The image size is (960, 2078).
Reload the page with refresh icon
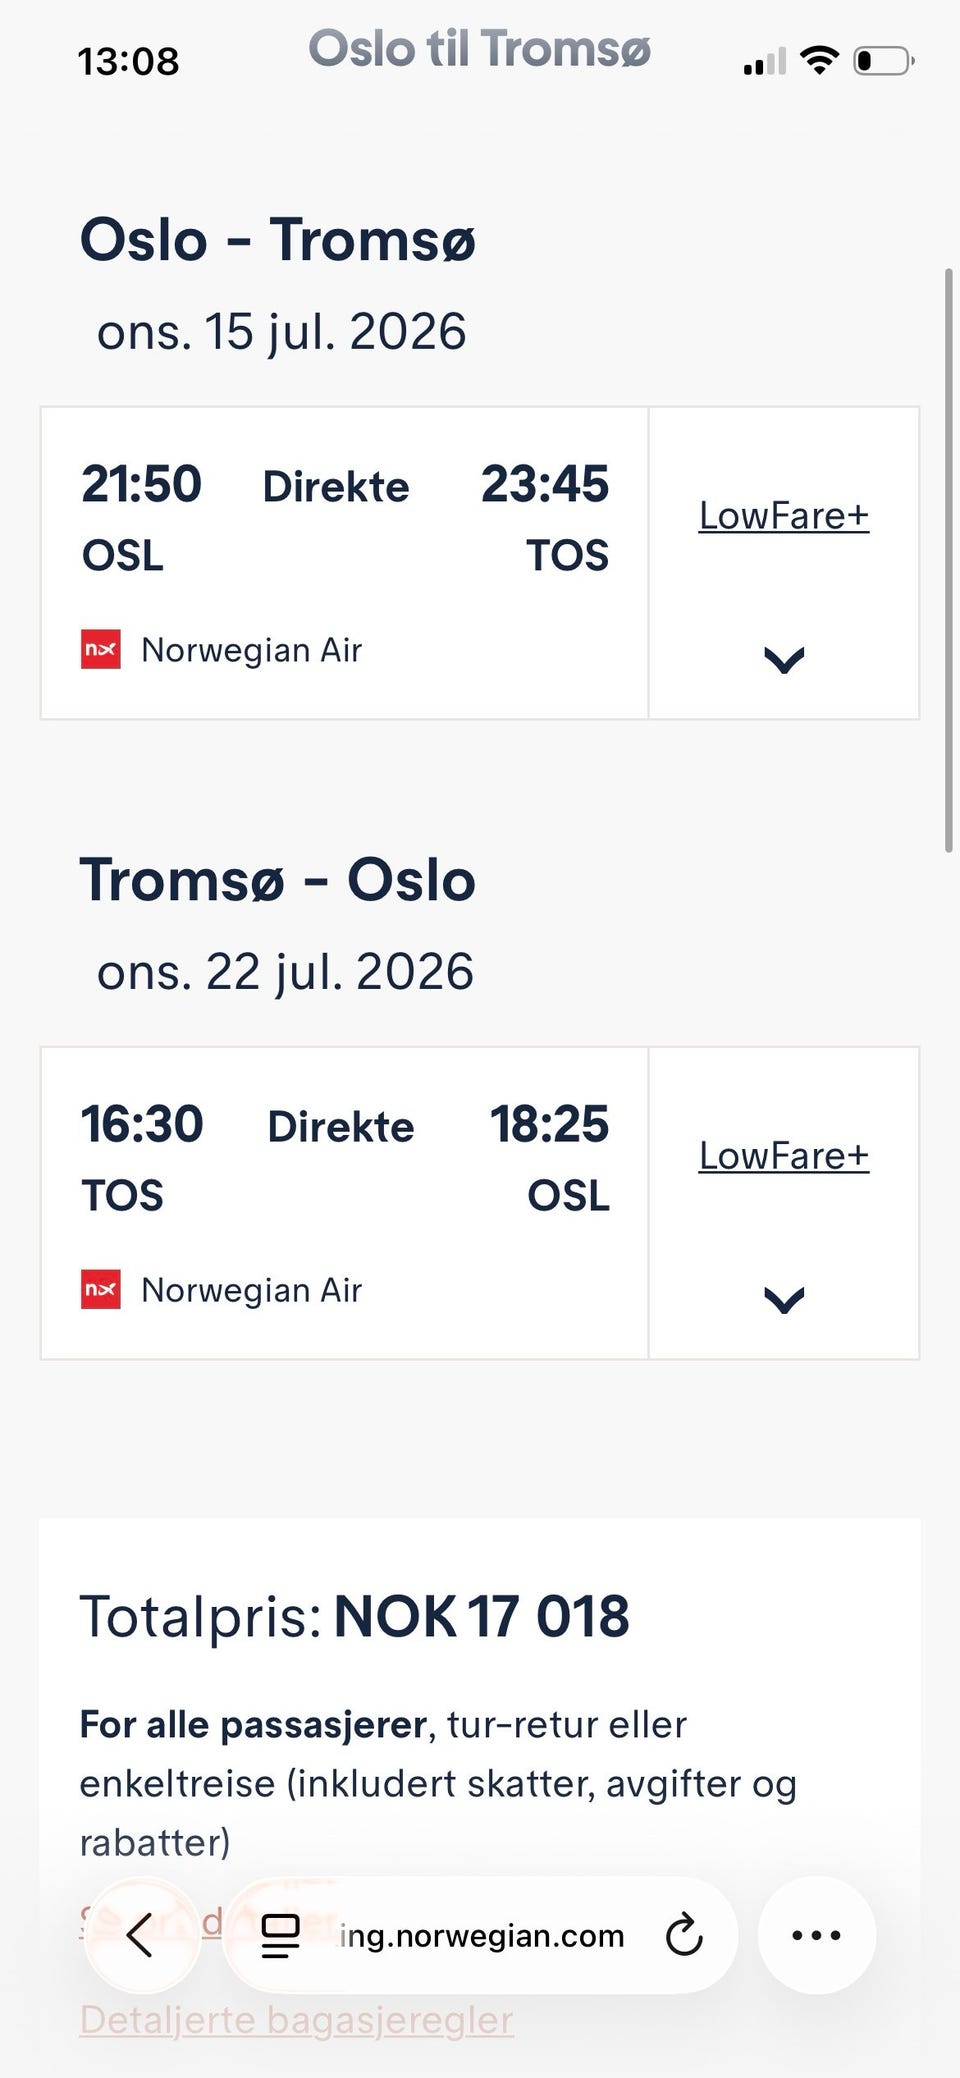(684, 1934)
